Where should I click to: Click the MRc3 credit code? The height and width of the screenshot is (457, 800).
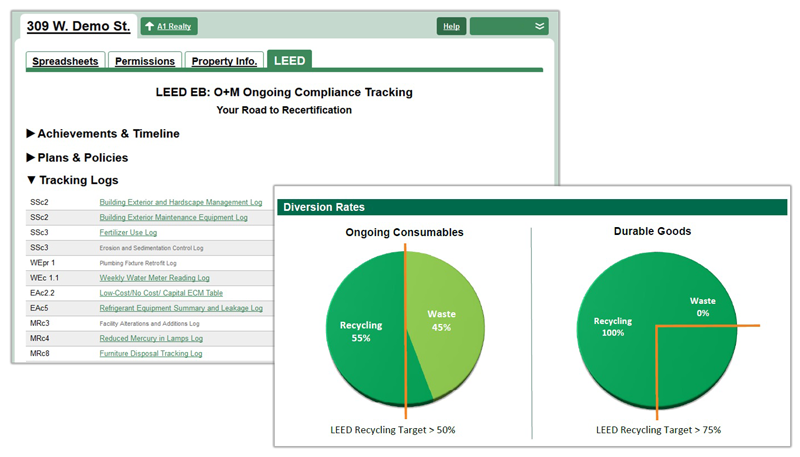coord(40,323)
